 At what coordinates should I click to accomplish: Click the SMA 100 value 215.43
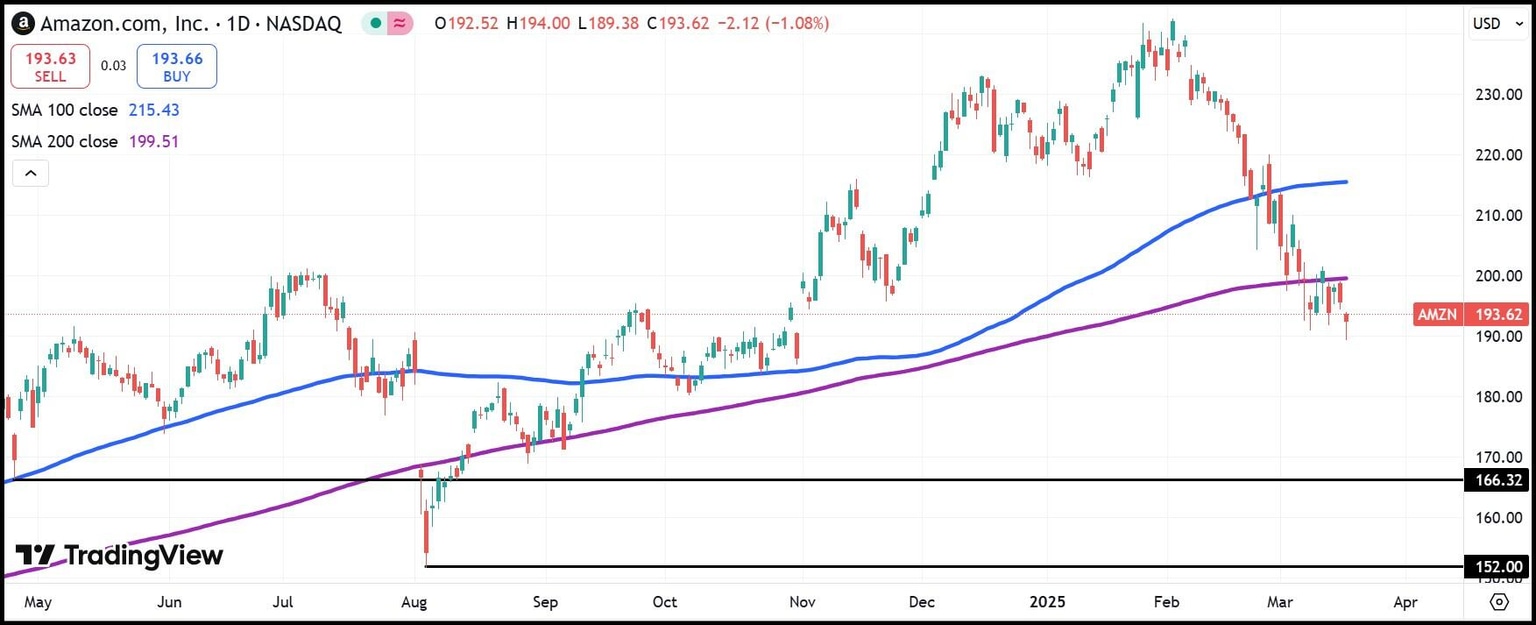tap(154, 110)
